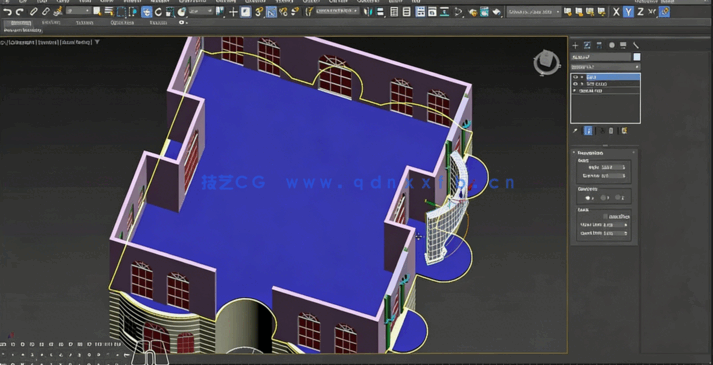
Task: Toggle Keyboard Shortcut Override button
Action: click(246, 12)
